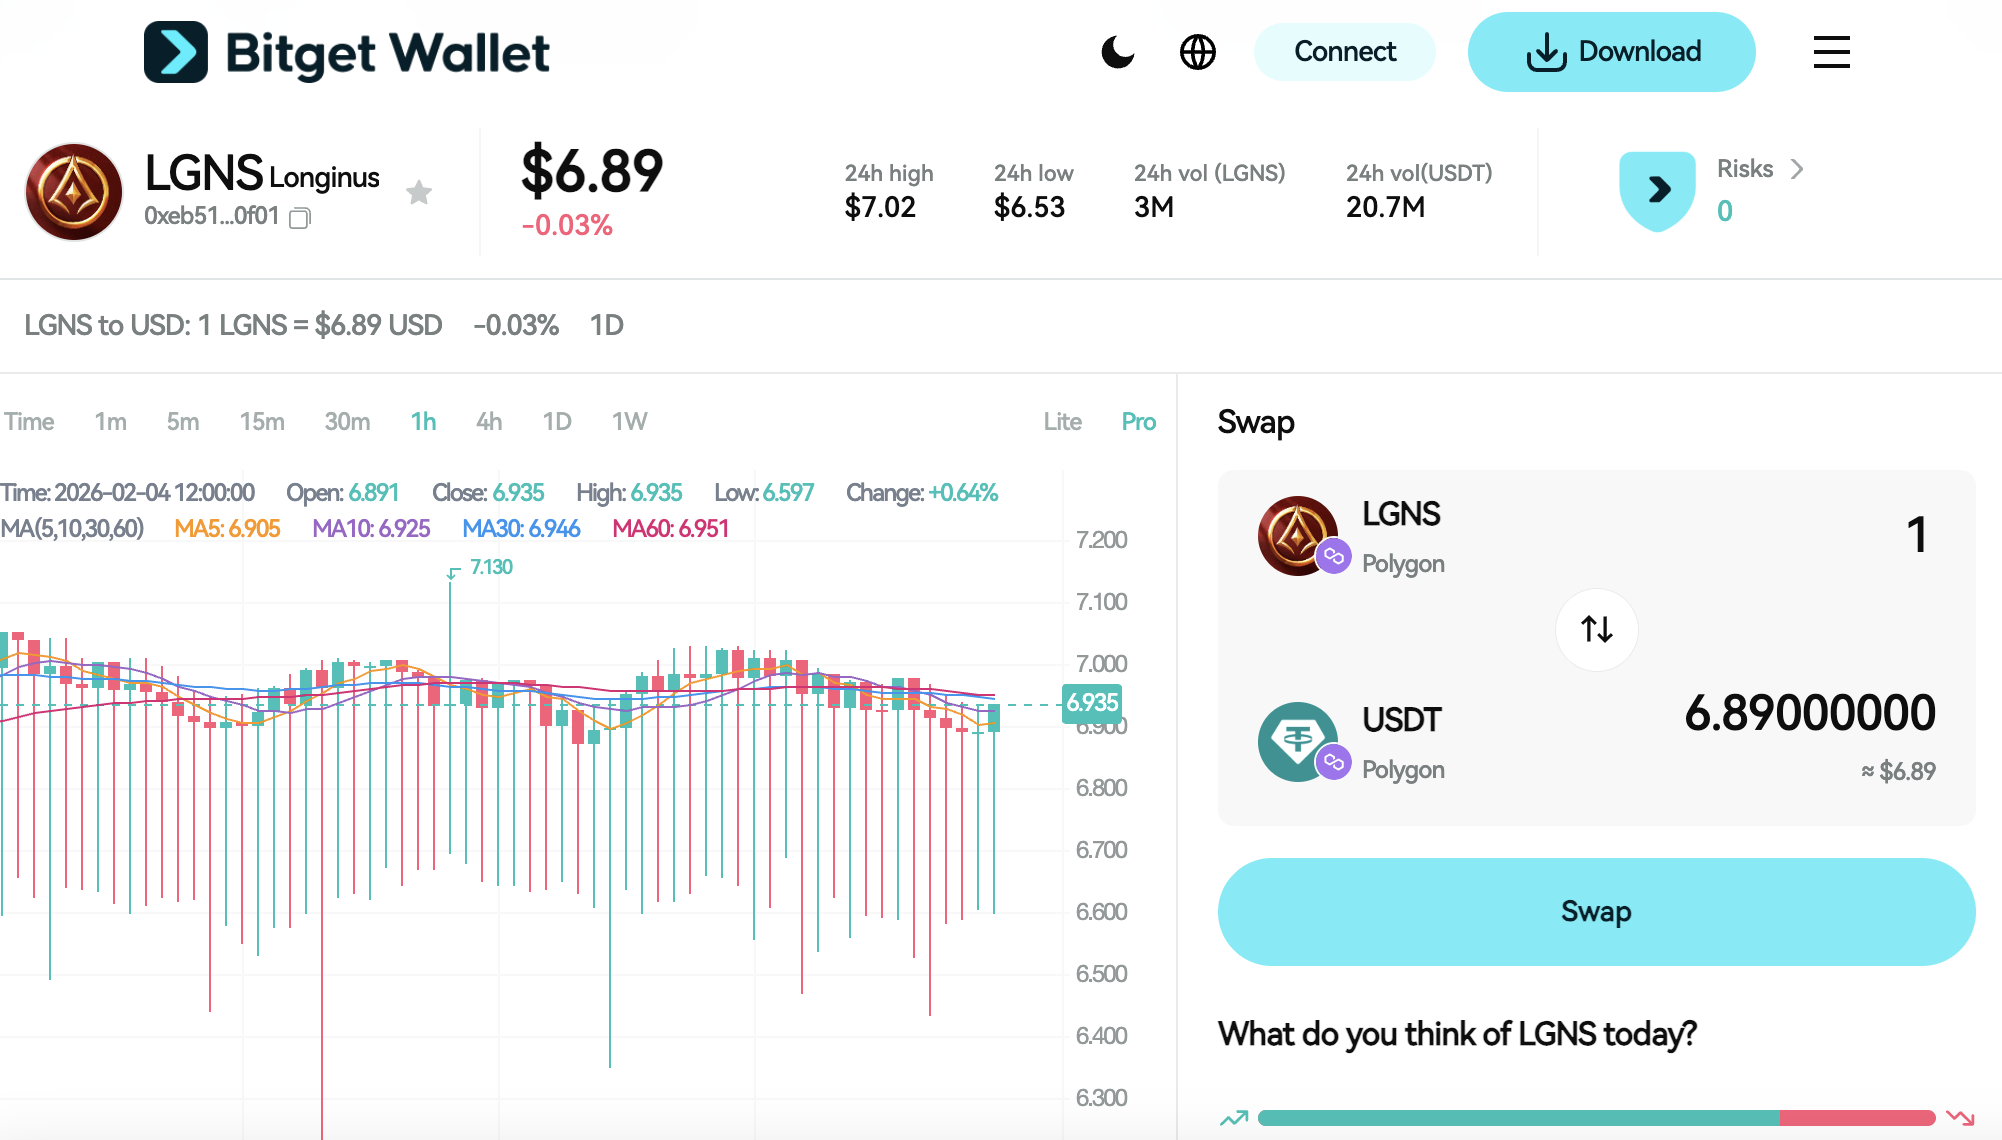Toggle dark mode with moon icon

pyautogui.click(x=1117, y=52)
